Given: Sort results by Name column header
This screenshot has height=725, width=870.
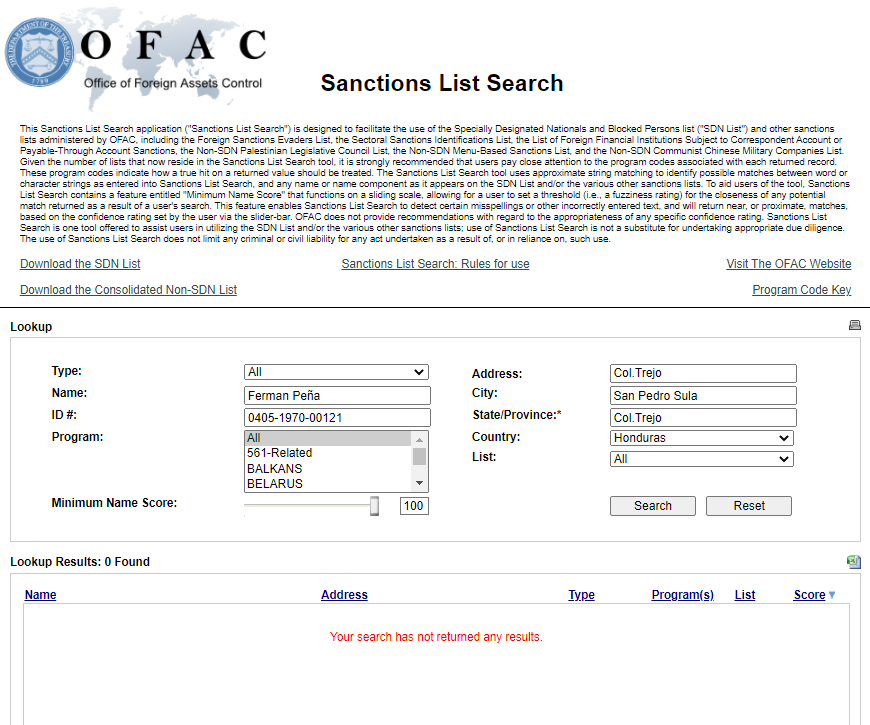Looking at the screenshot, I should point(40,595).
